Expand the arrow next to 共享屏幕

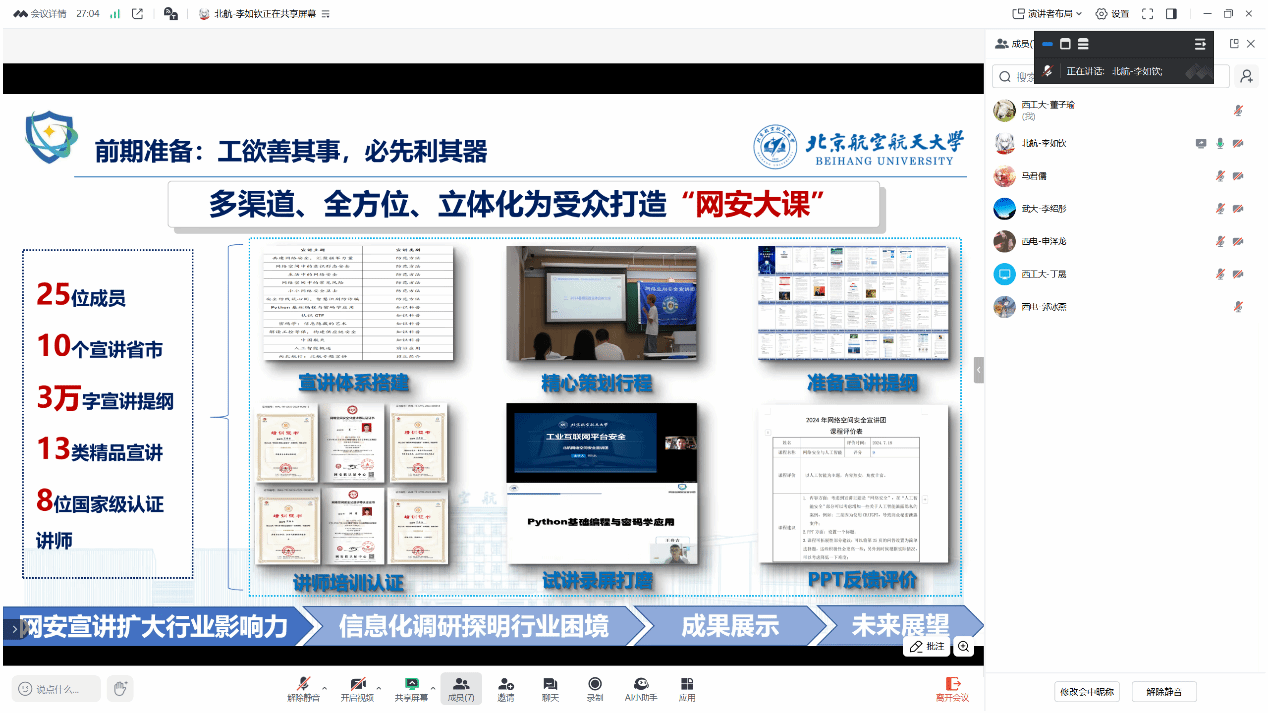(x=433, y=687)
